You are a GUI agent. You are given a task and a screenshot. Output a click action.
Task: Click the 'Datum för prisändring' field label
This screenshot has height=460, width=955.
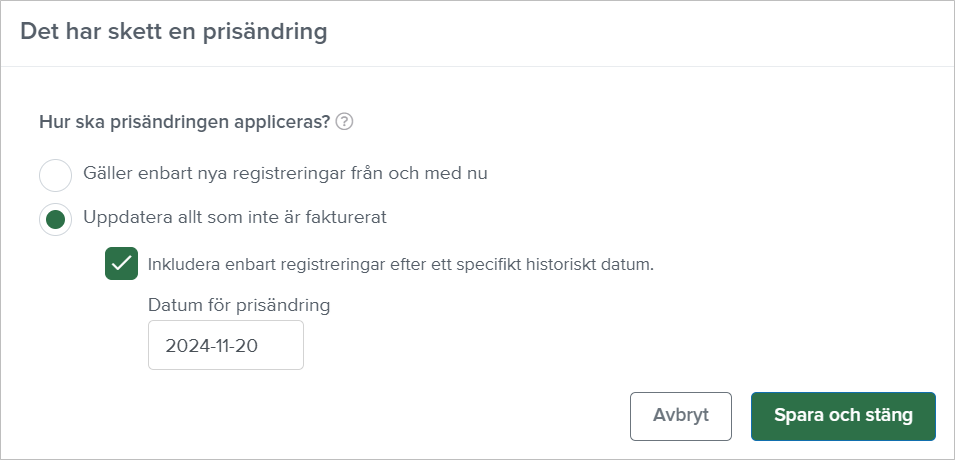(x=239, y=305)
